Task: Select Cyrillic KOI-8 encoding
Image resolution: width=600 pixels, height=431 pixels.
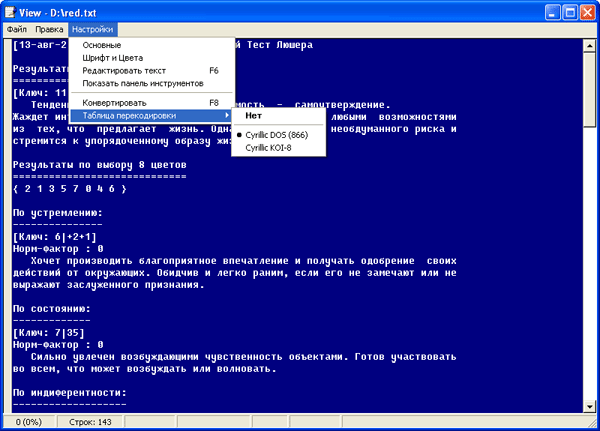Action: coord(279,147)
